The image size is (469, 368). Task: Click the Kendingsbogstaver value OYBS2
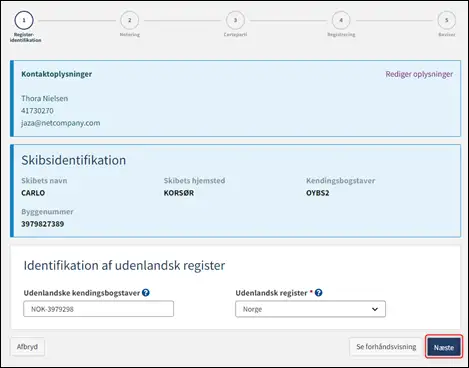click(318, 193)
